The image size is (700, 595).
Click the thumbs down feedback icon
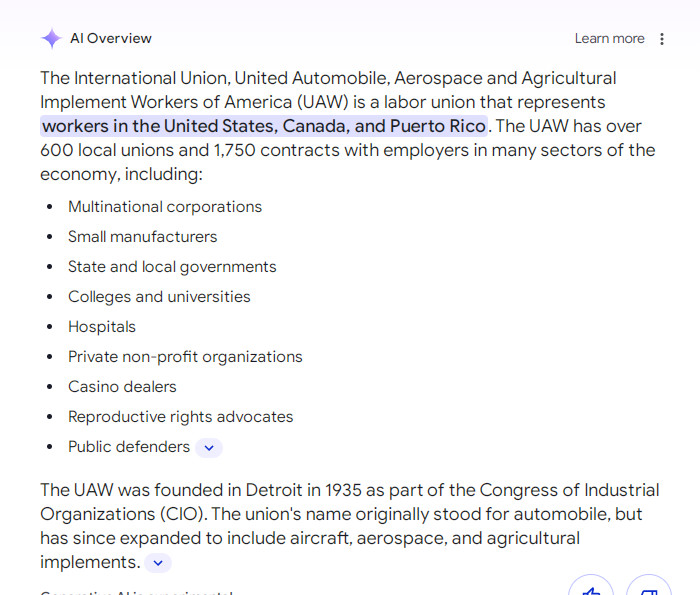649,588
